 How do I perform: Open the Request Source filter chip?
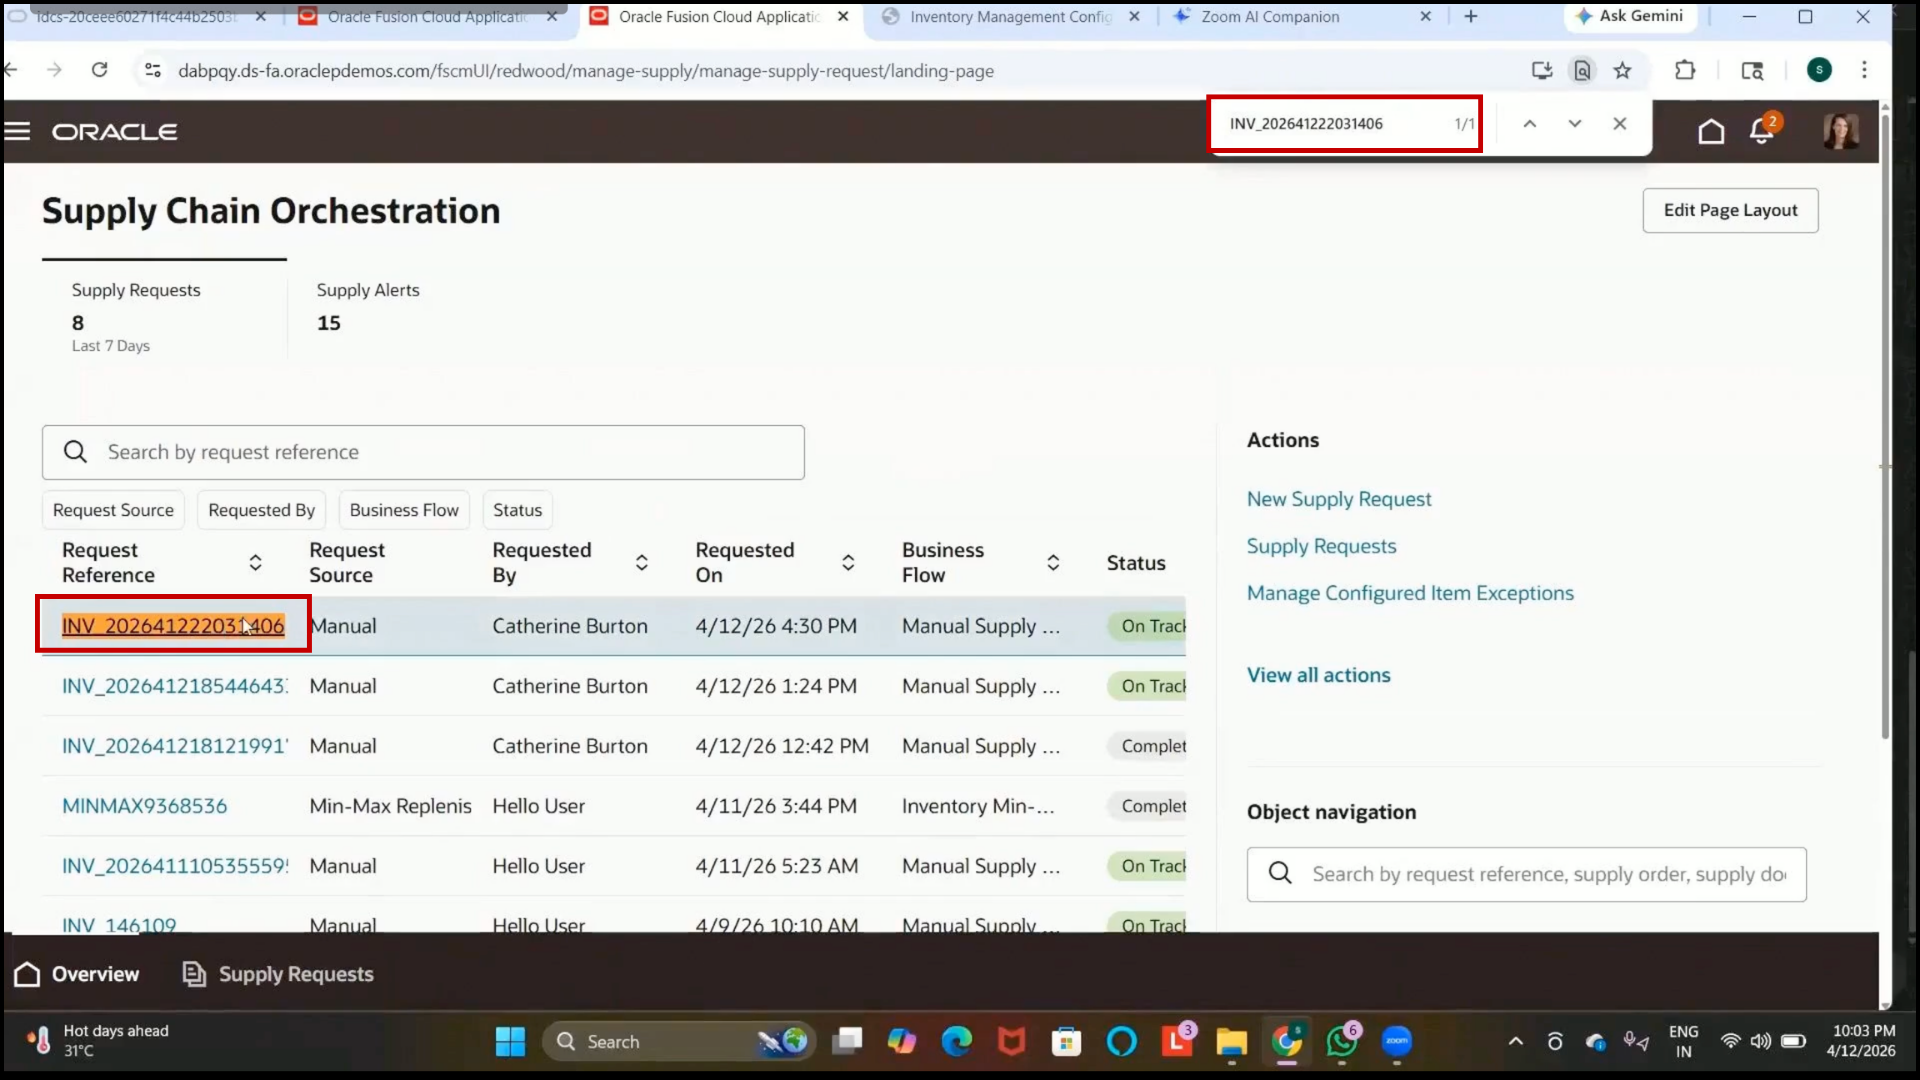[x=113, y=510]
